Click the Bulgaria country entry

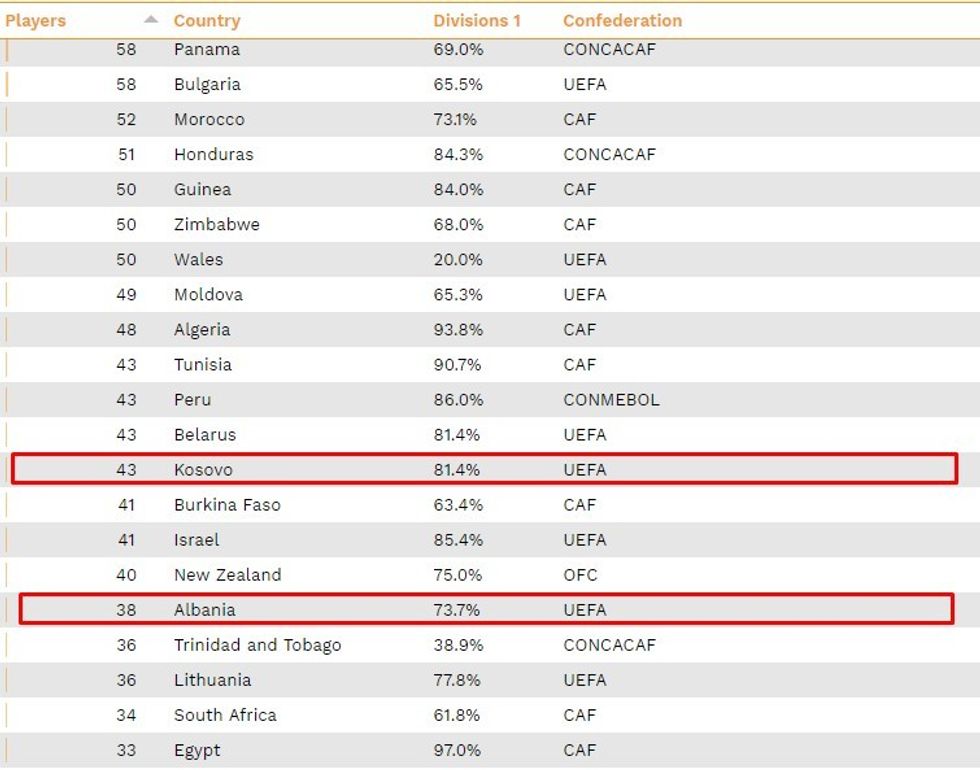(x=207, y=84)
